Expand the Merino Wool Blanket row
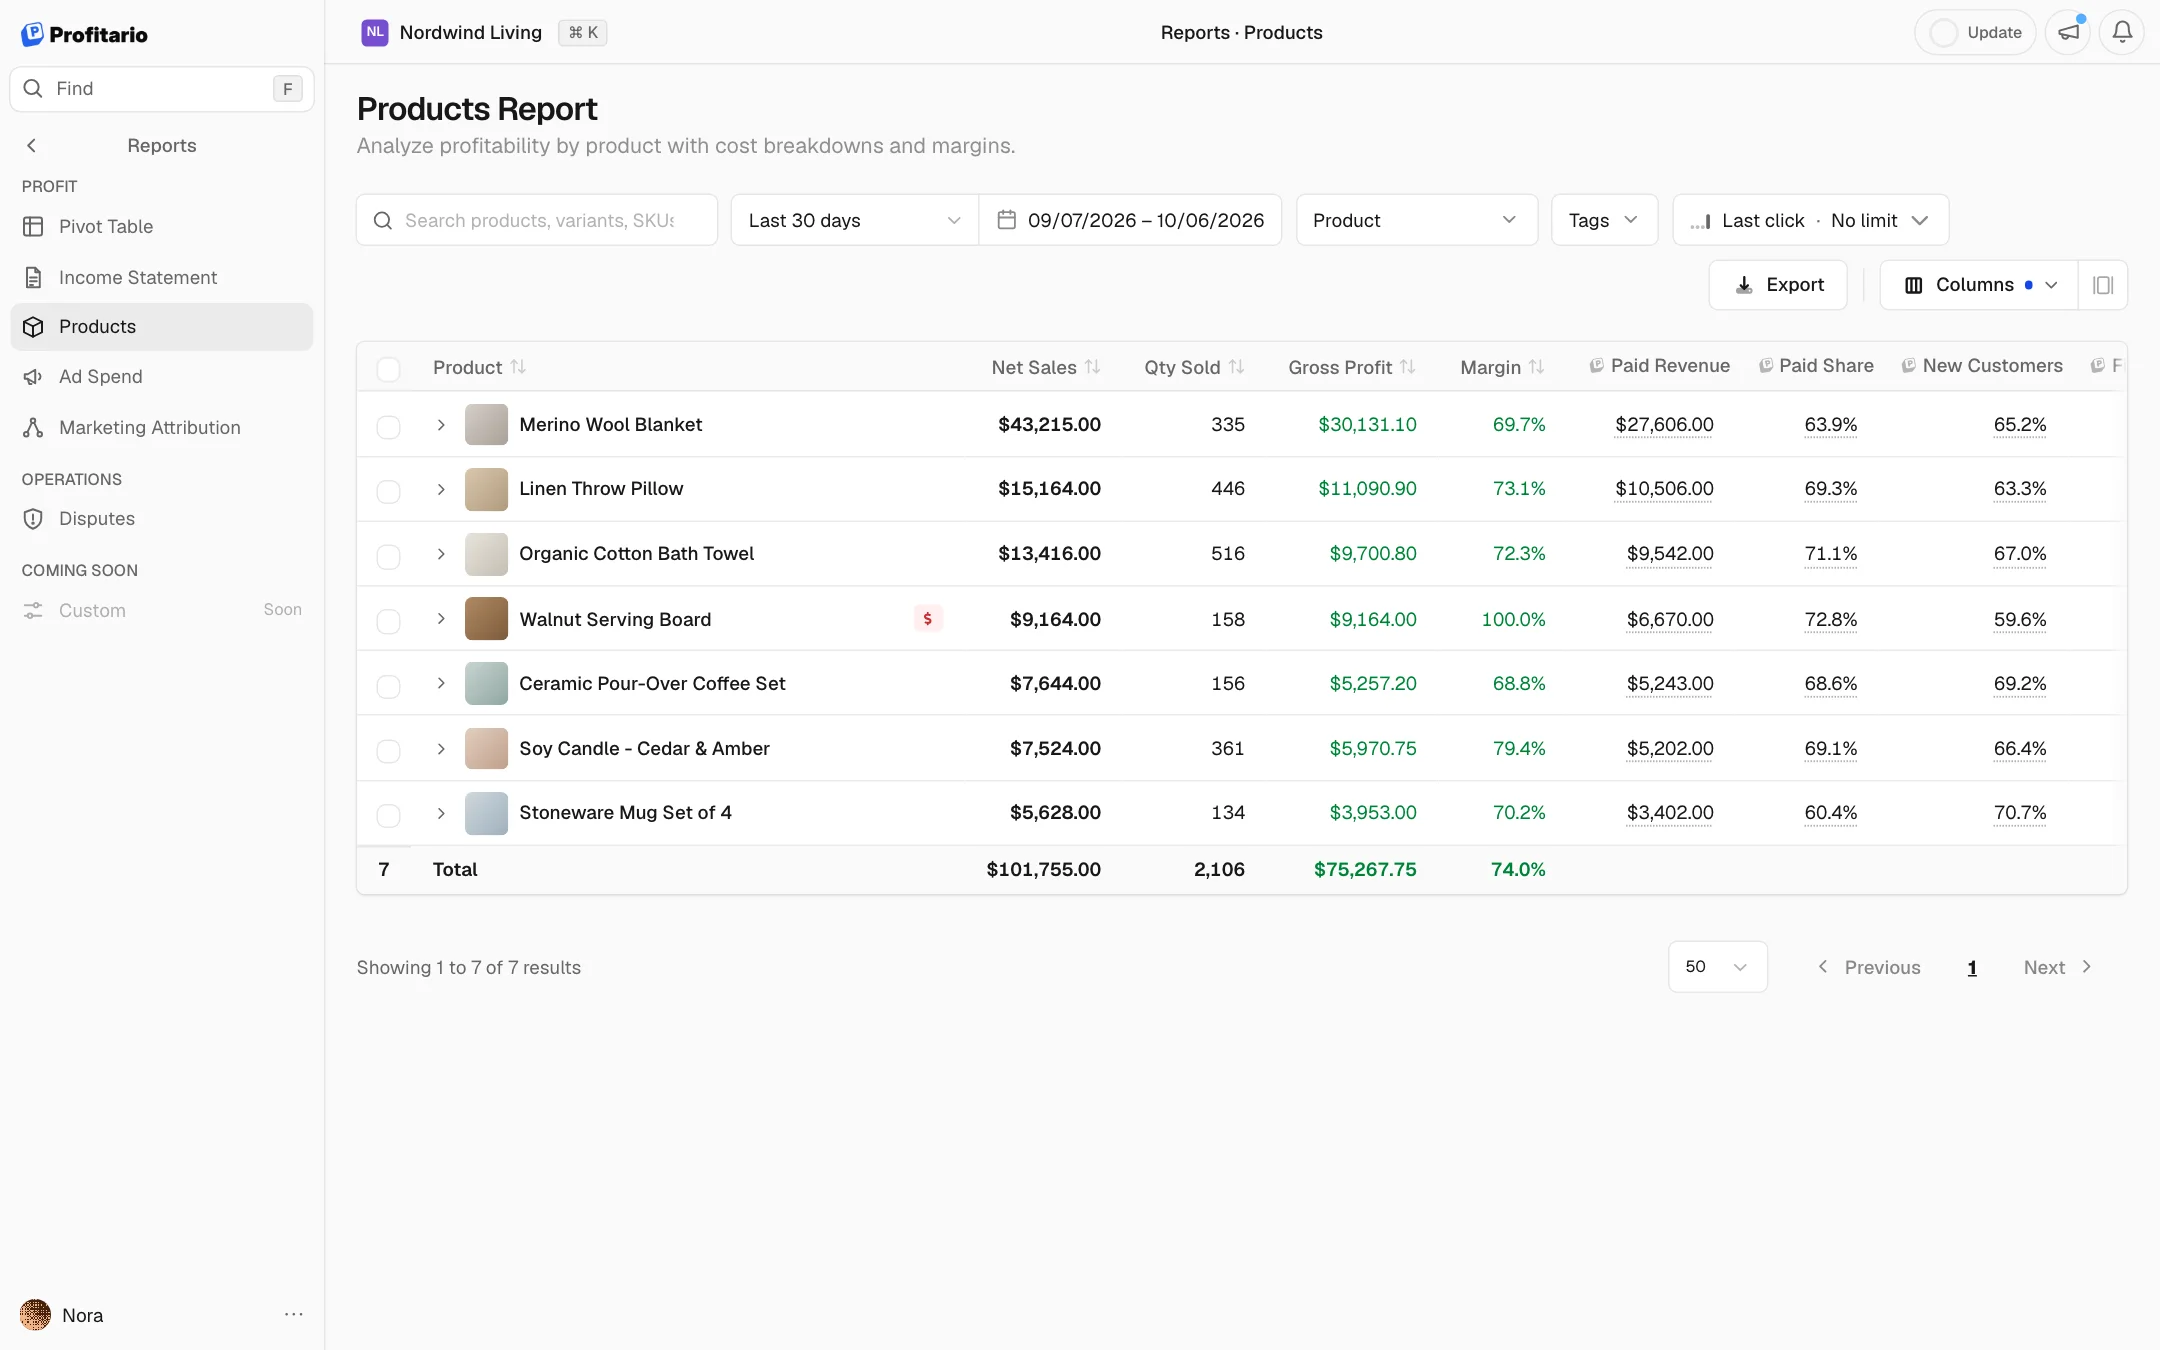 coord(441,425)
